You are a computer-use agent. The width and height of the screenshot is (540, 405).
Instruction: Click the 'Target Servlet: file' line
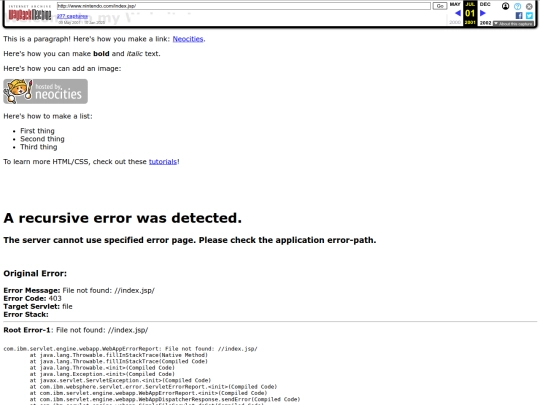click(x=38, y=307)
